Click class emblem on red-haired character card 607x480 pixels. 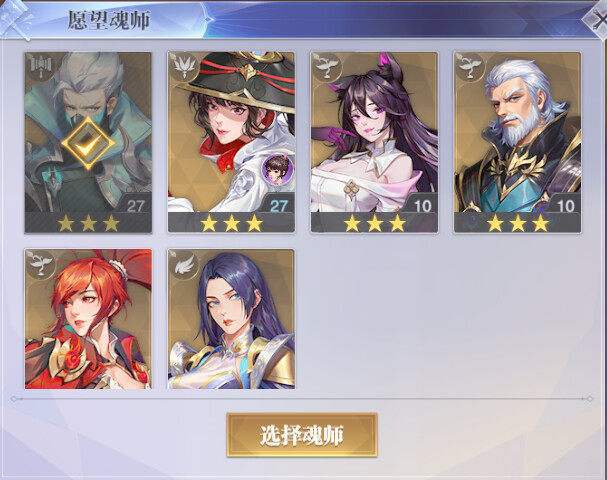click(x=41, y=264)
